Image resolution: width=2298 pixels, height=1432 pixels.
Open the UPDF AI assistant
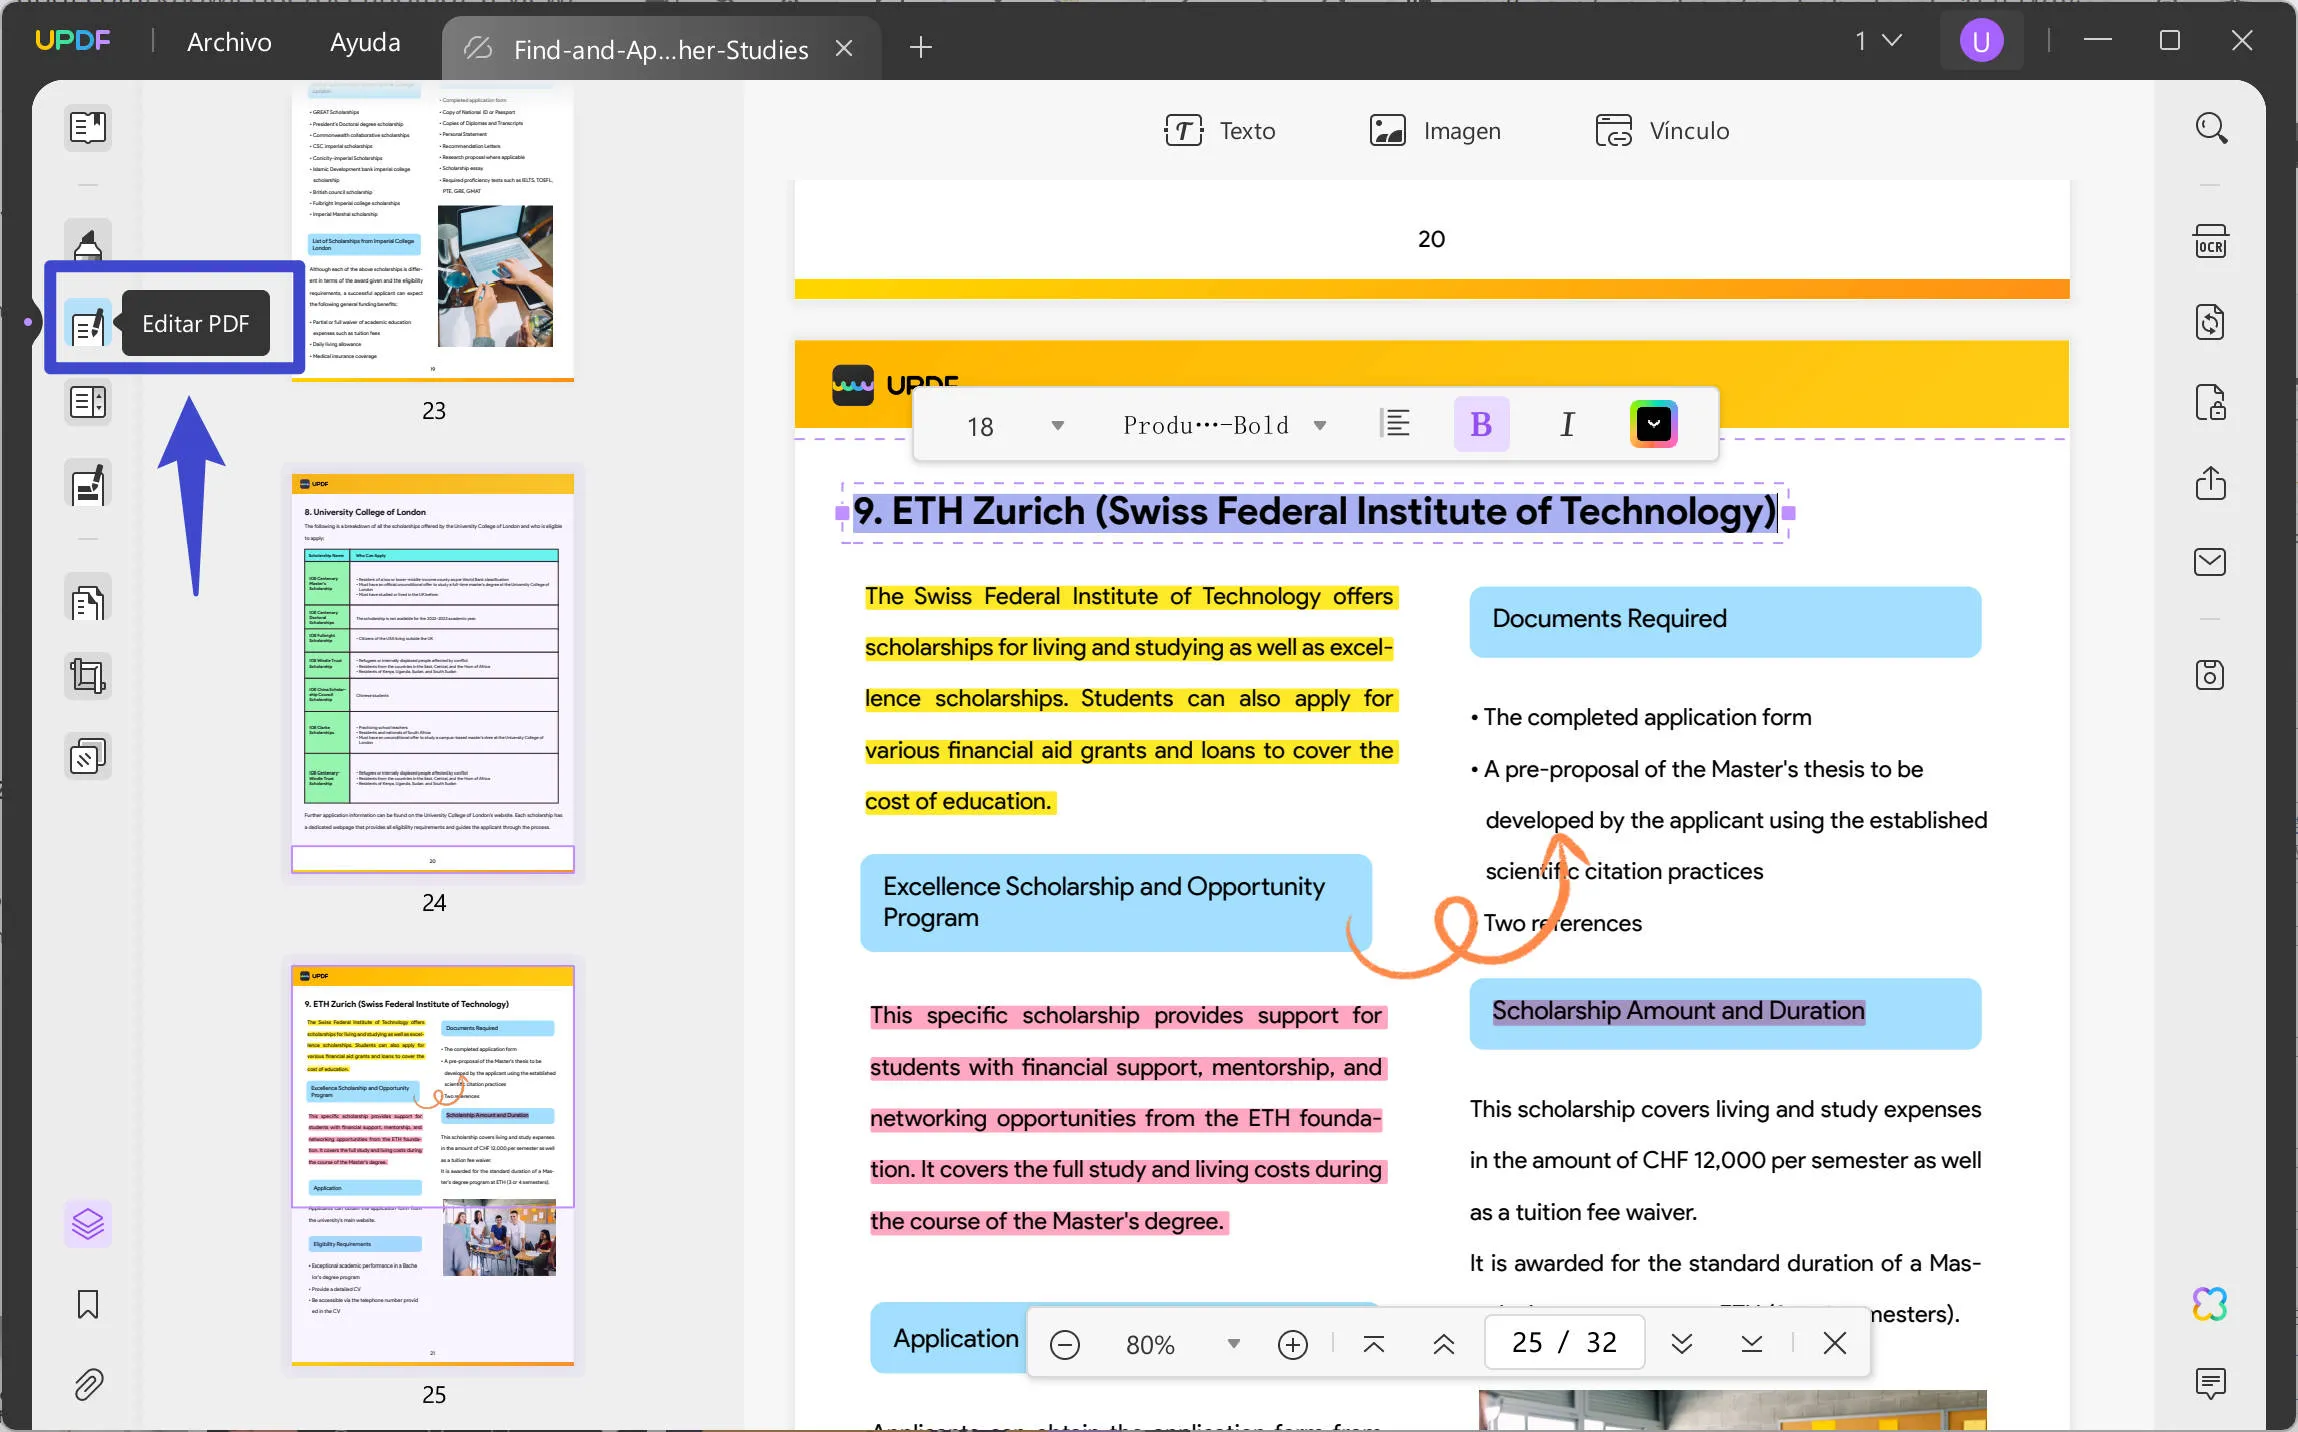pyautogui.click(x=2210, y=1304)
